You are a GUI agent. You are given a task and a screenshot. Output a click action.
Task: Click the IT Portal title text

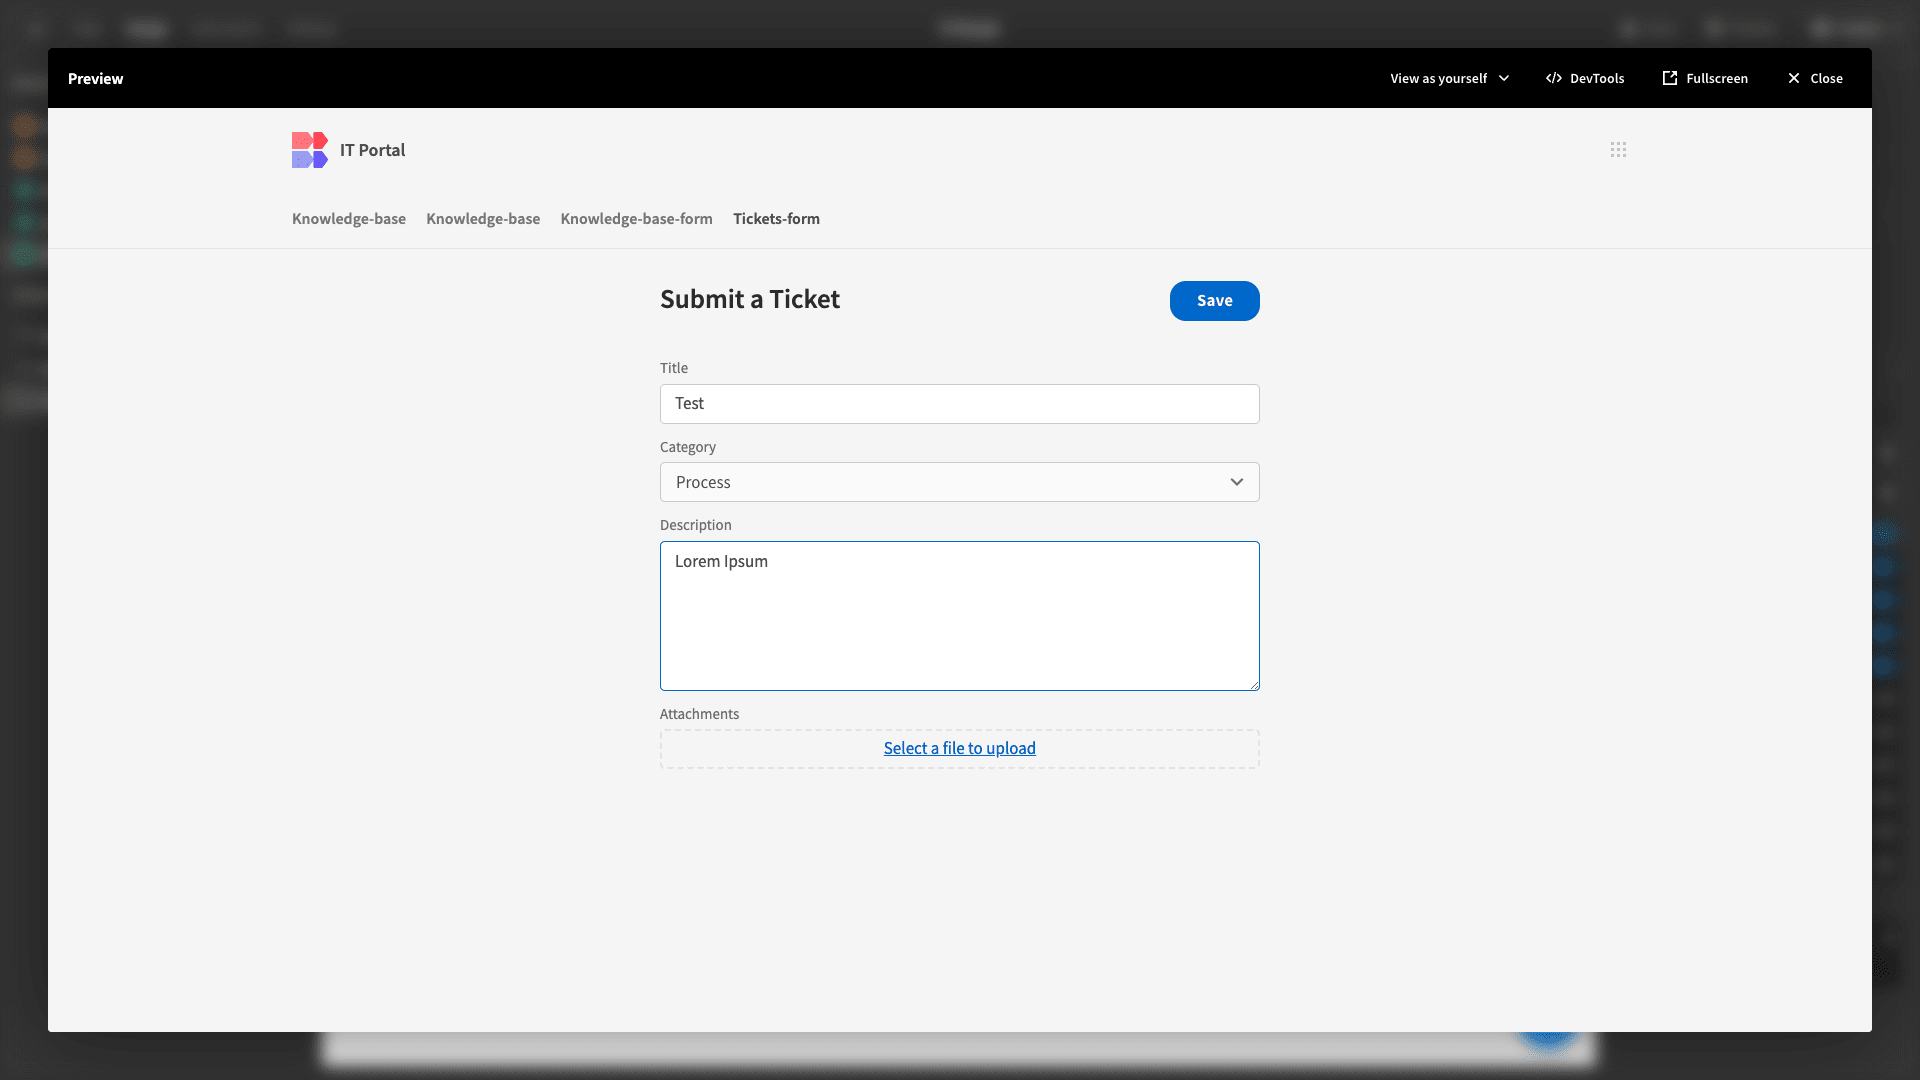[x=372, y=150]
